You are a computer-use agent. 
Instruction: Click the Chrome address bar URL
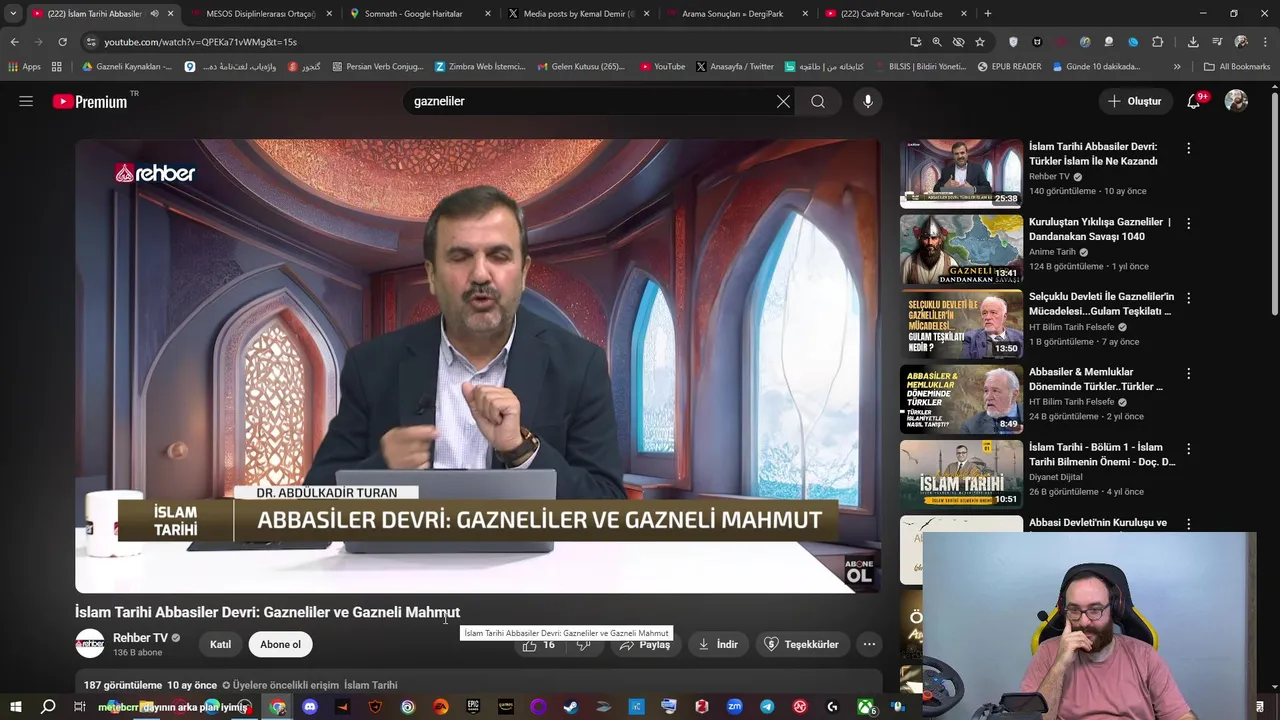pos(200,42)
